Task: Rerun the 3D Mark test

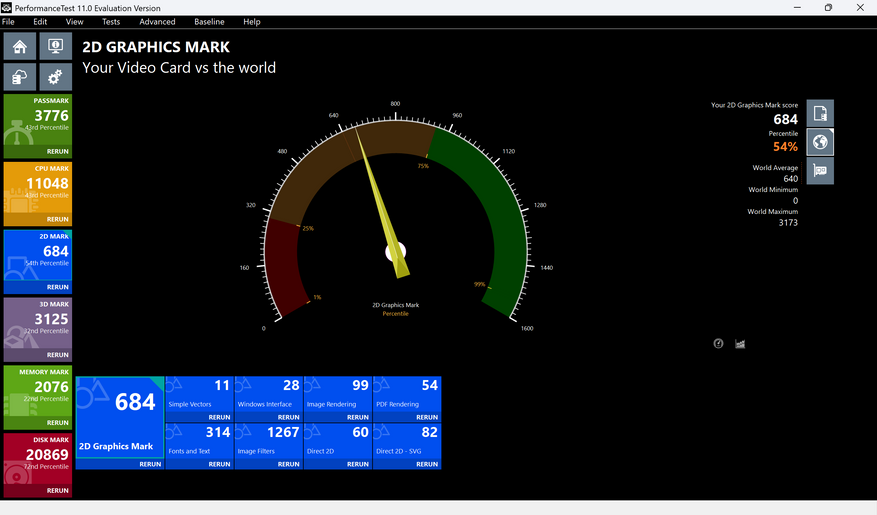Action: (x=58, y=355)
